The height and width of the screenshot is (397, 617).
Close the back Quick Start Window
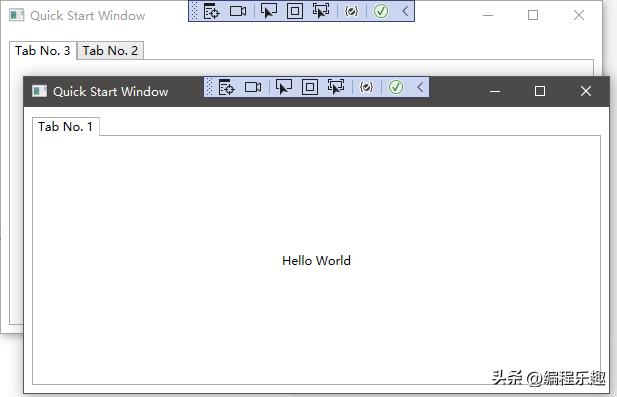pos(579,15)
